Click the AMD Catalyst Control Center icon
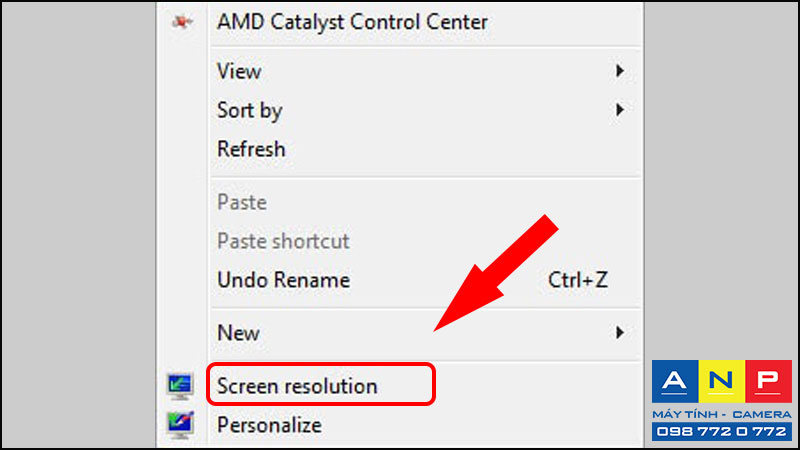 coord(182,22)
